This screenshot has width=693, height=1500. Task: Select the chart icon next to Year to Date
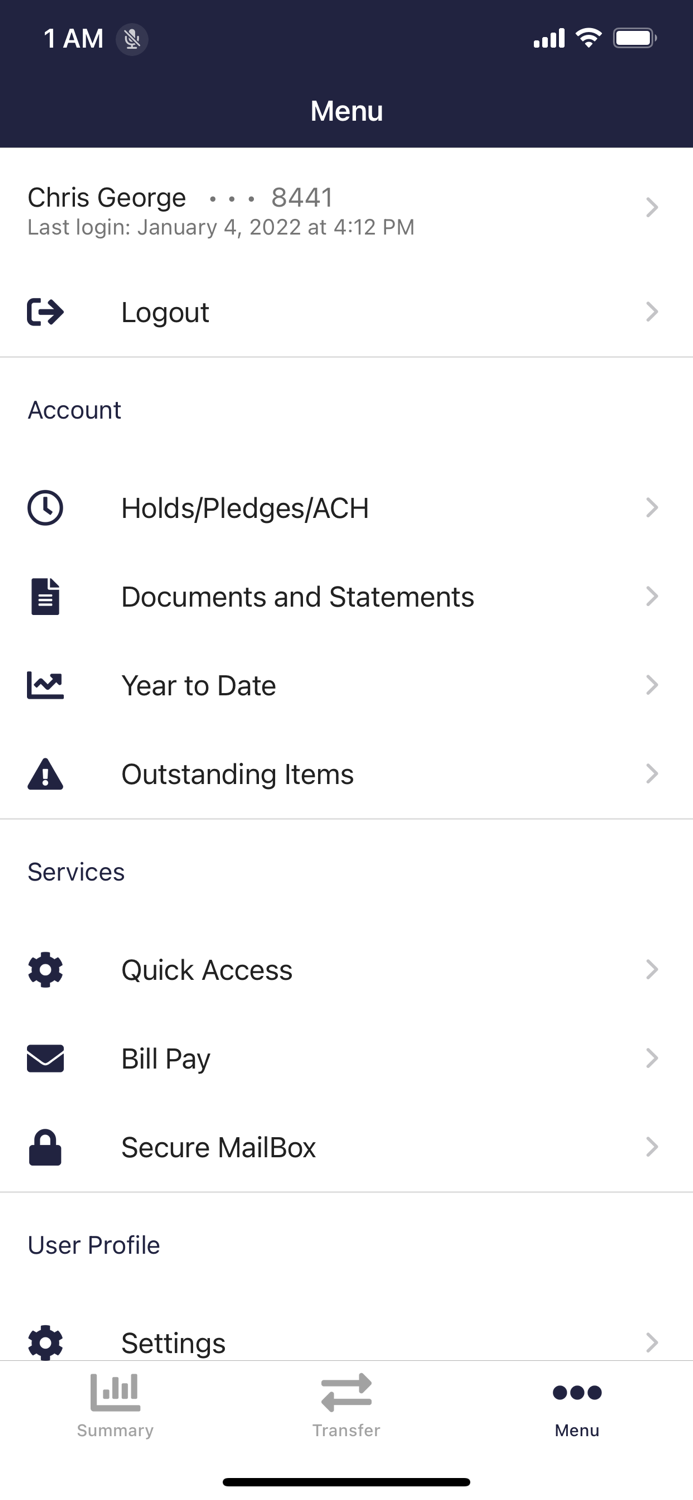coord(45,685)
